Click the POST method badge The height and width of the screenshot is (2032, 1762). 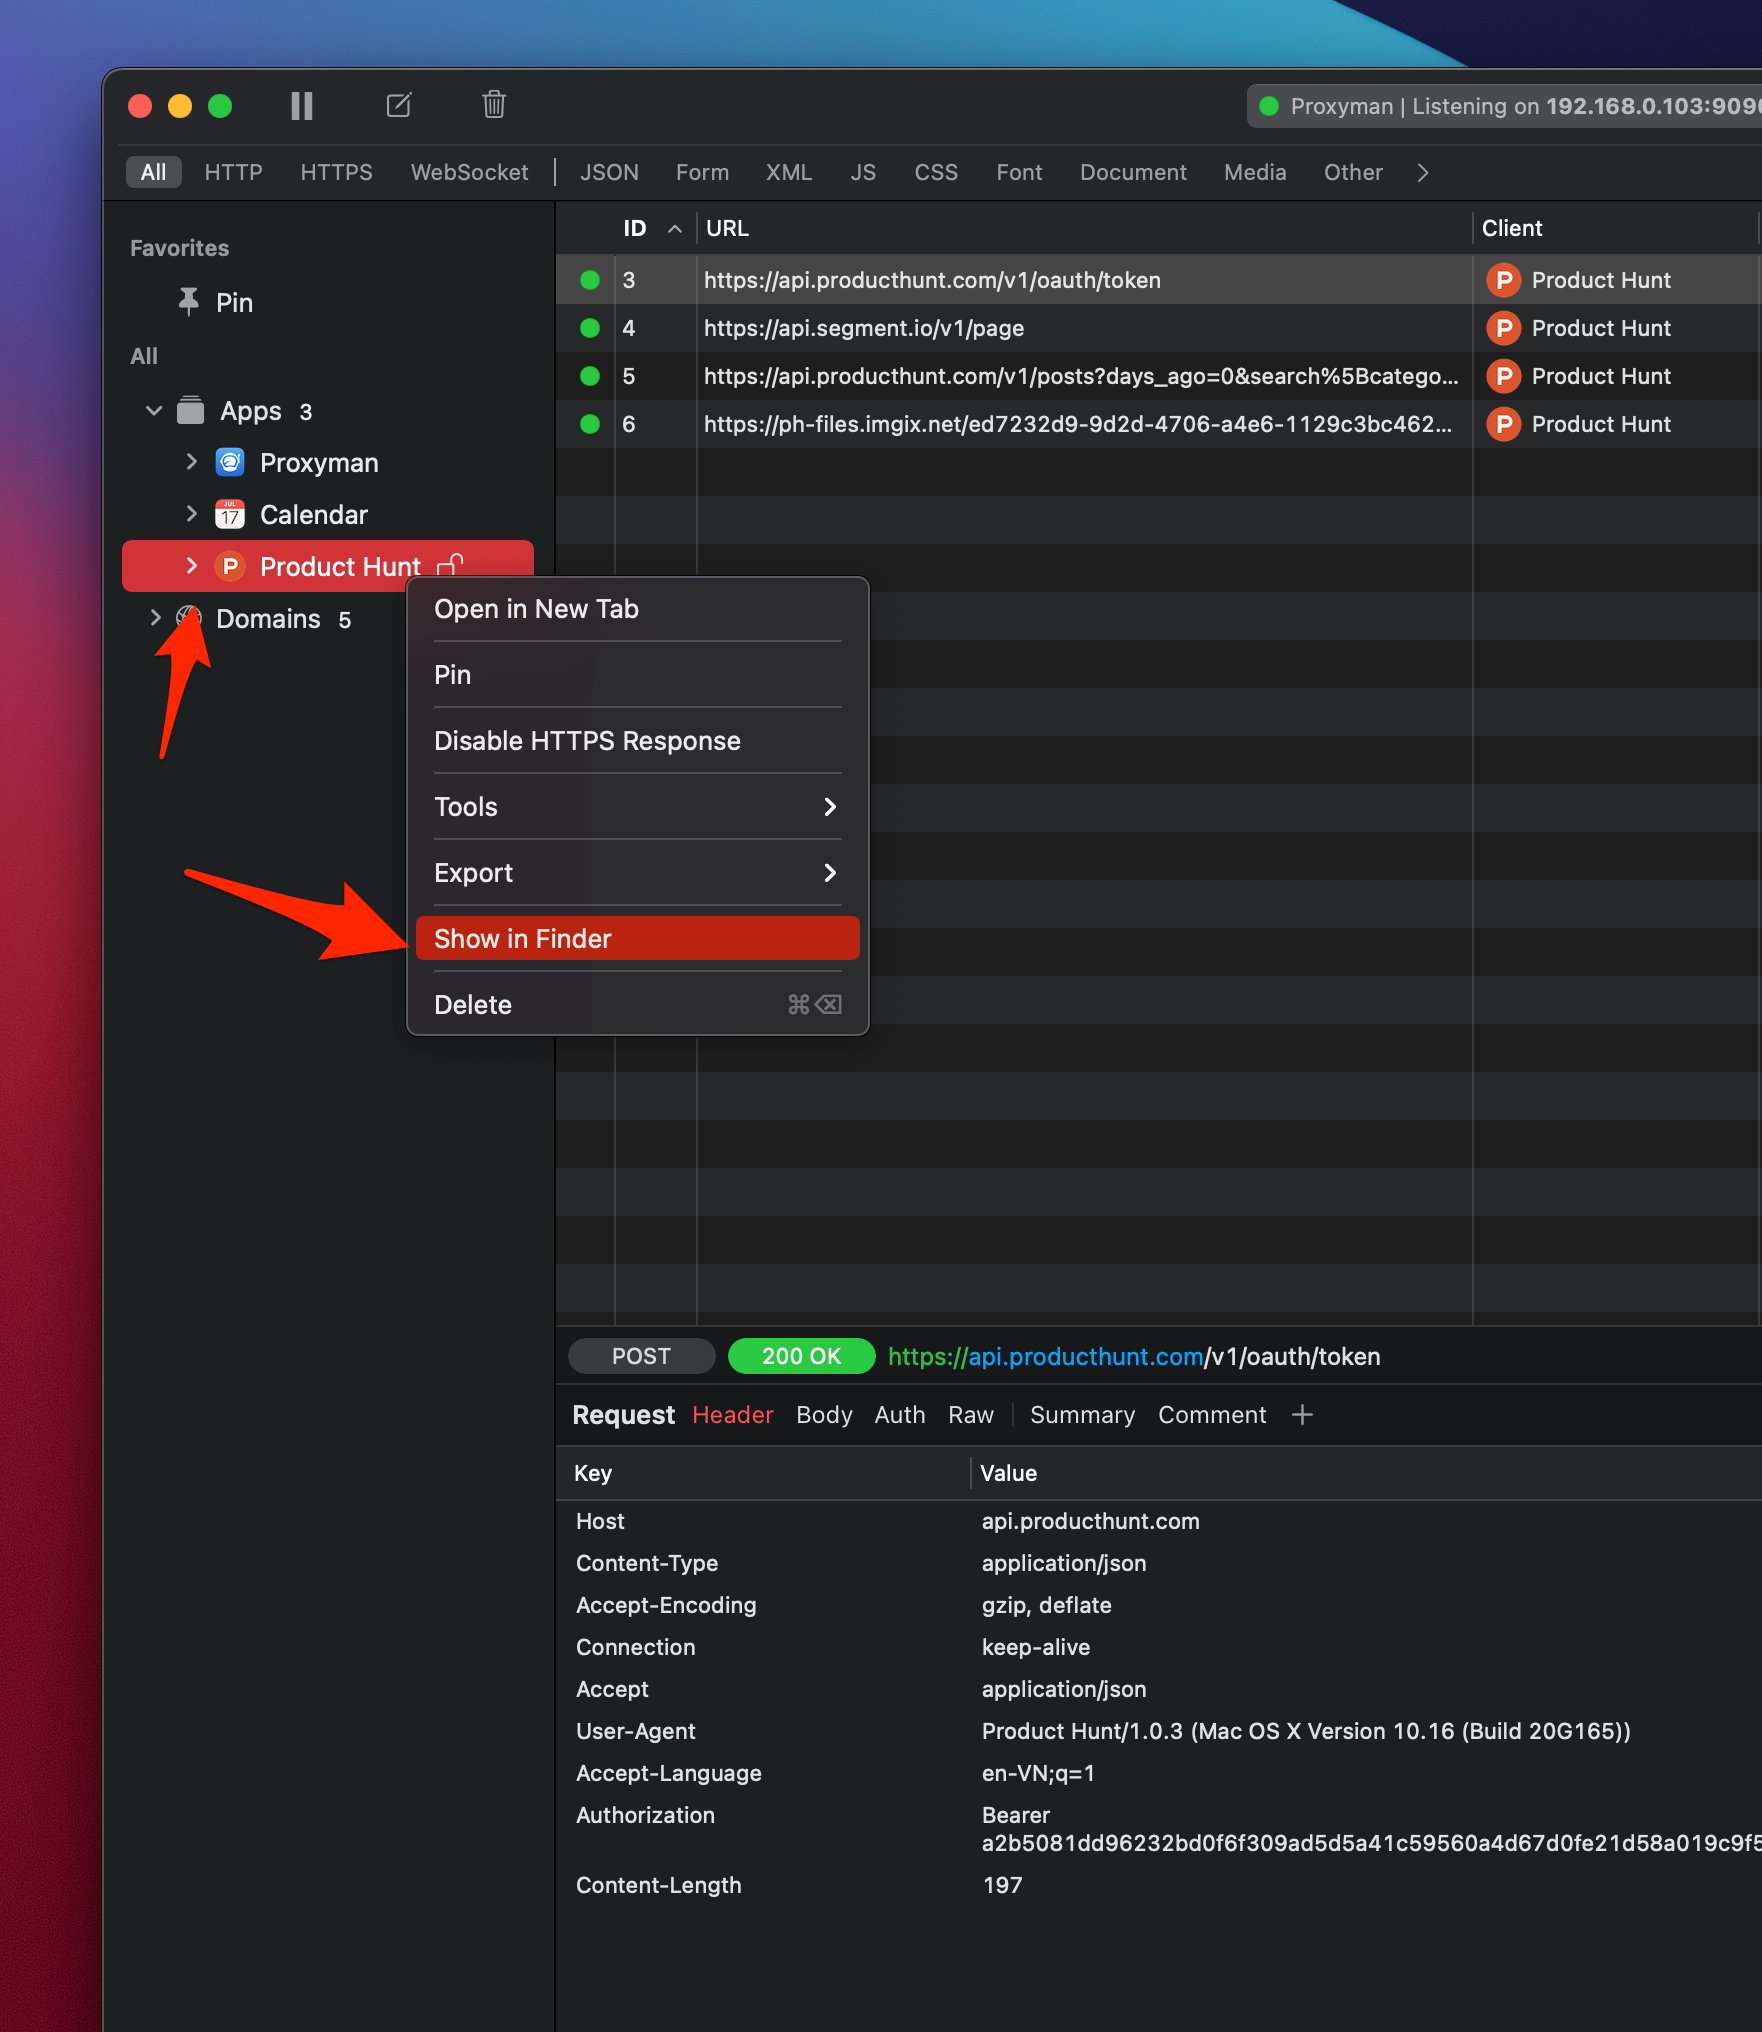tap(642, 1356)
